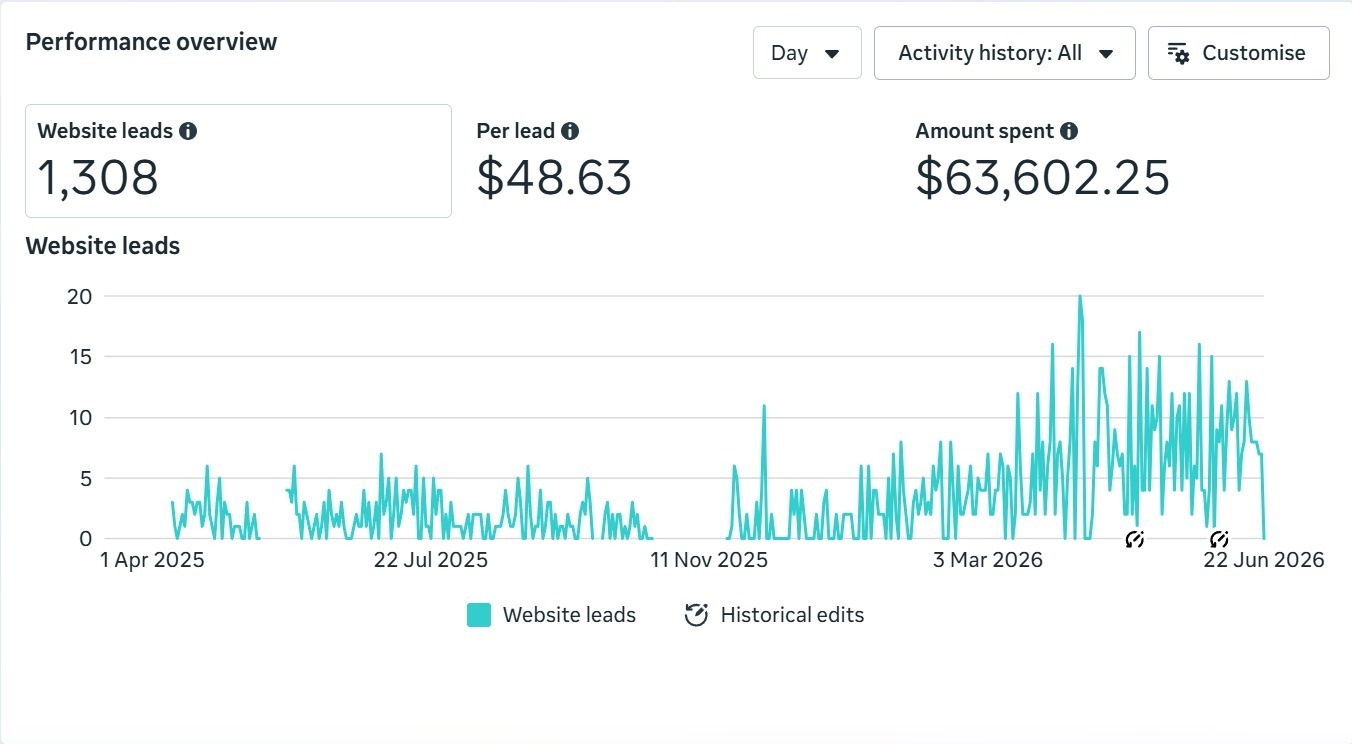This screenshot has width=1352, height=744.
Task: Click the Amount spent metric label
Action: [x=985, y=131]
